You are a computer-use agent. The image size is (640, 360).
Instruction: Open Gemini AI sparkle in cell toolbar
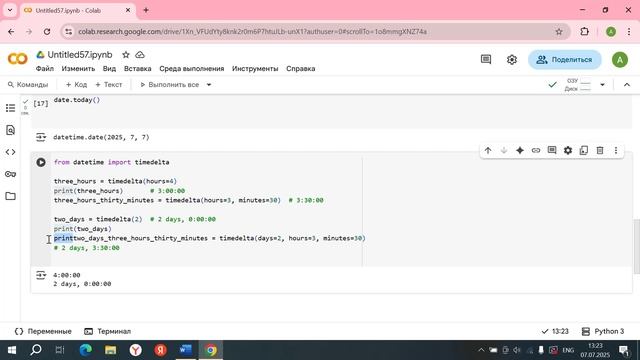click(x=520, y=151)
